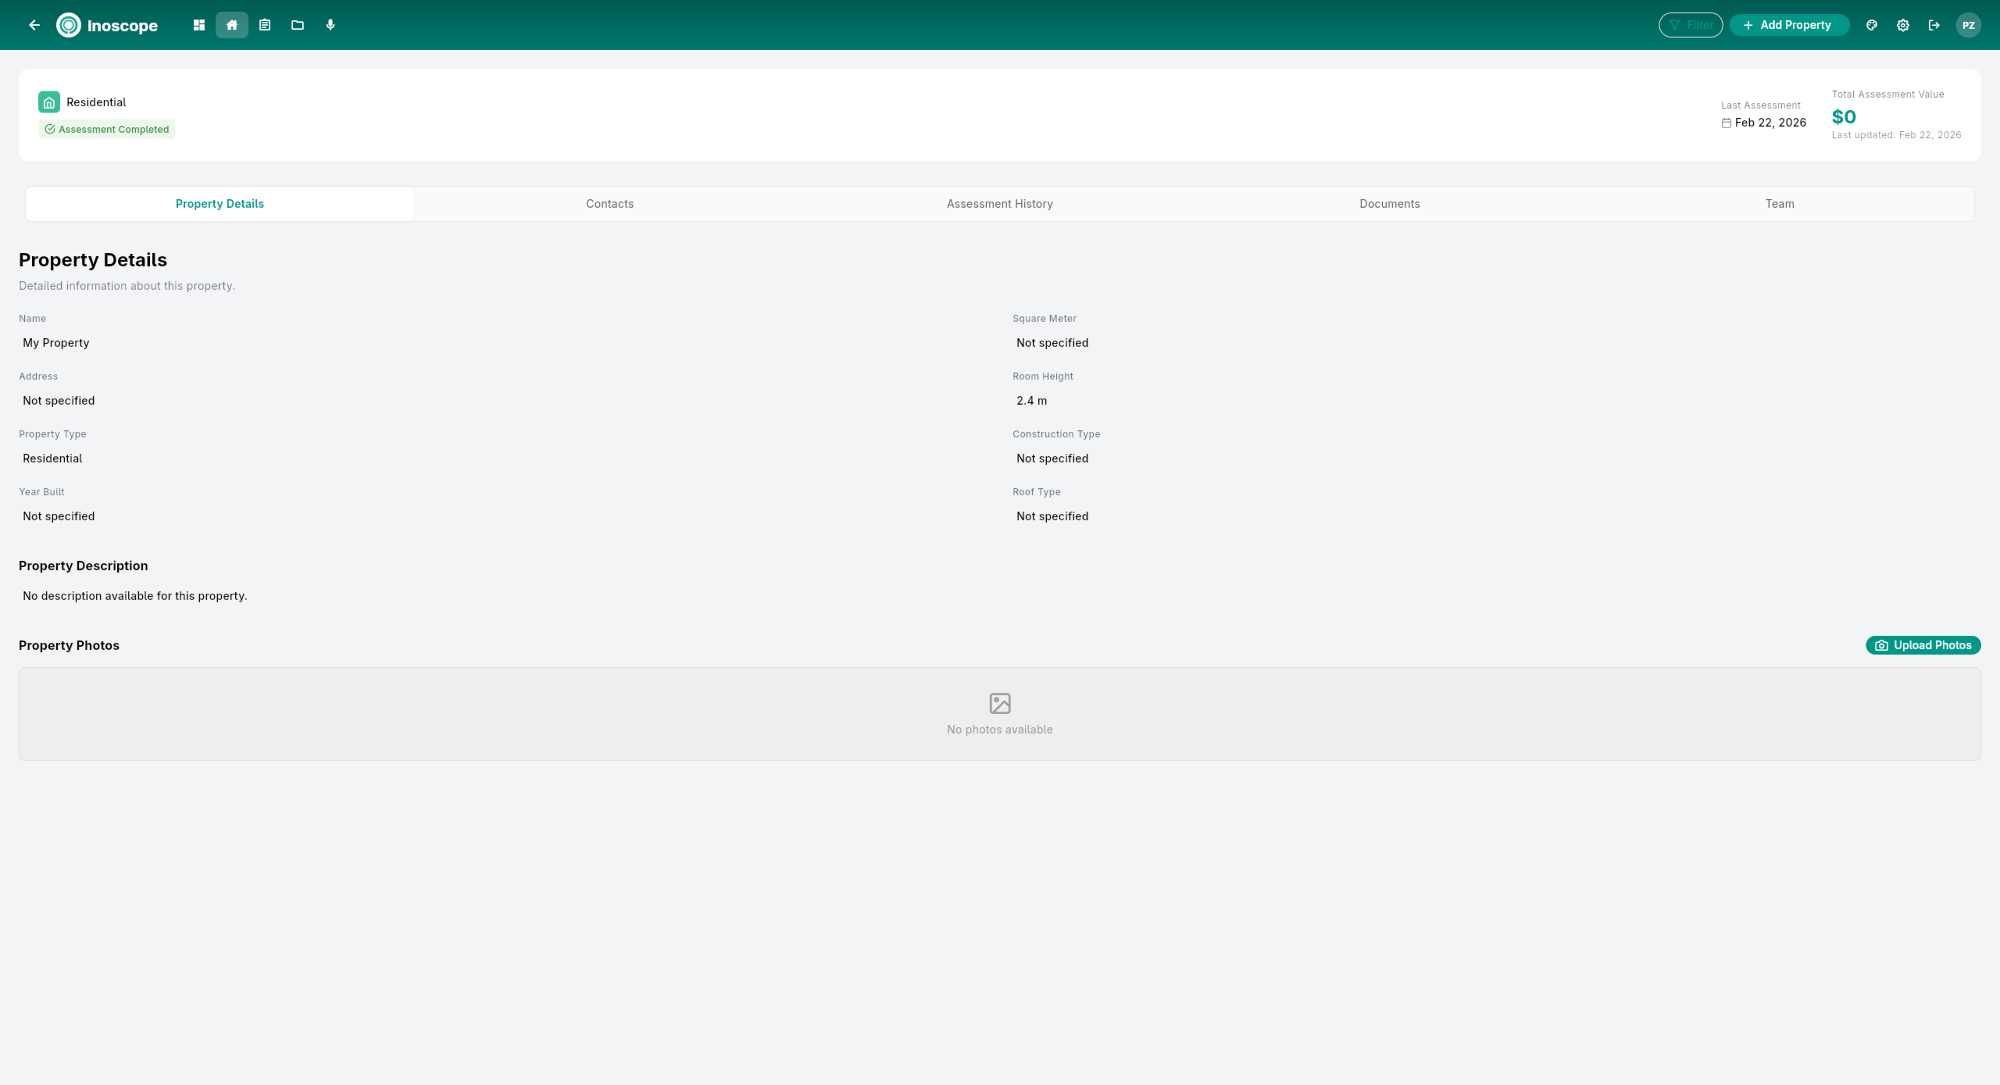Select the home properties icon
Image resolution: width=2000 pixels, height=1085 pixels.
click(231, 24)
